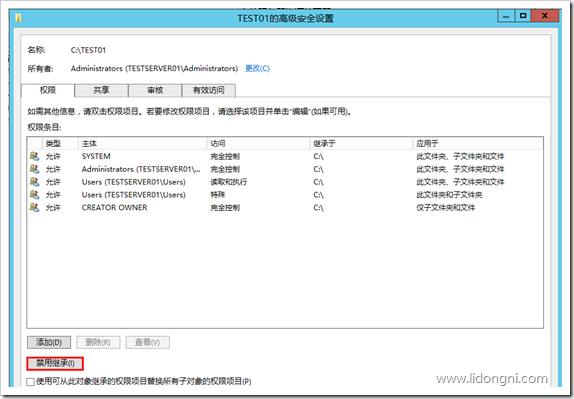
Task: Click the user icon in the Users 读取和执行 row
Action: tap(34, 182)
